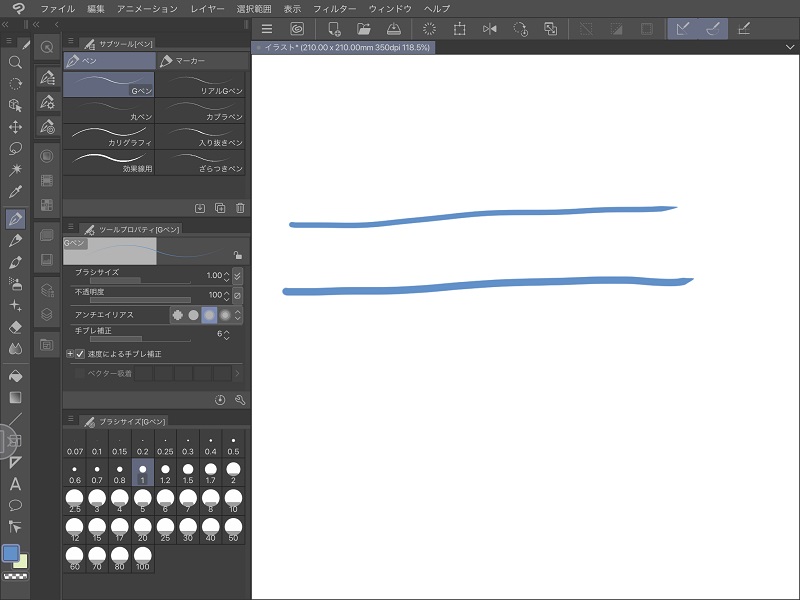Select the Balloon tool
Screen dimensions: 800x600
(15, 505)
